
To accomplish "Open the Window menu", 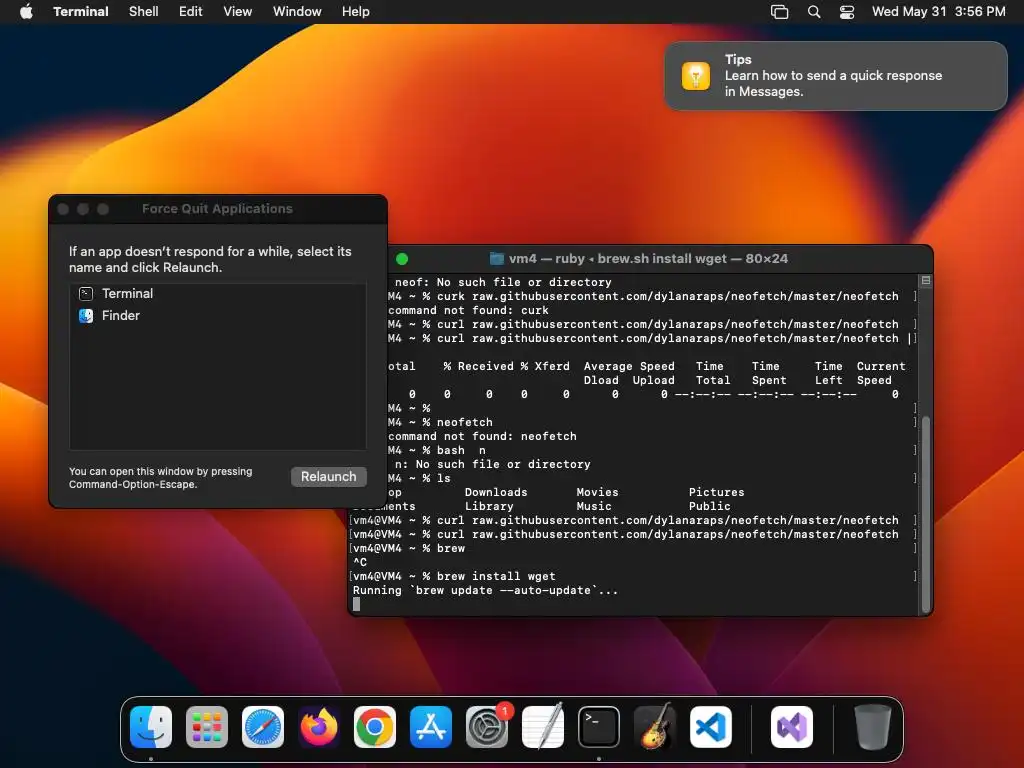I will pos(296,11).
